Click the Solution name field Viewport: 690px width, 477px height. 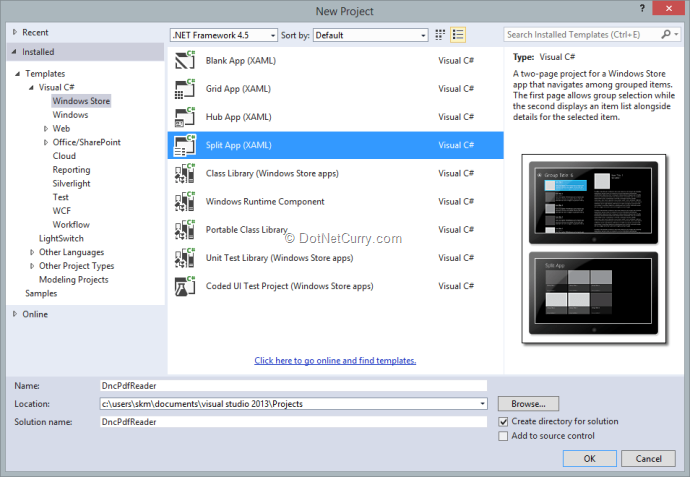tap(294, 422)
